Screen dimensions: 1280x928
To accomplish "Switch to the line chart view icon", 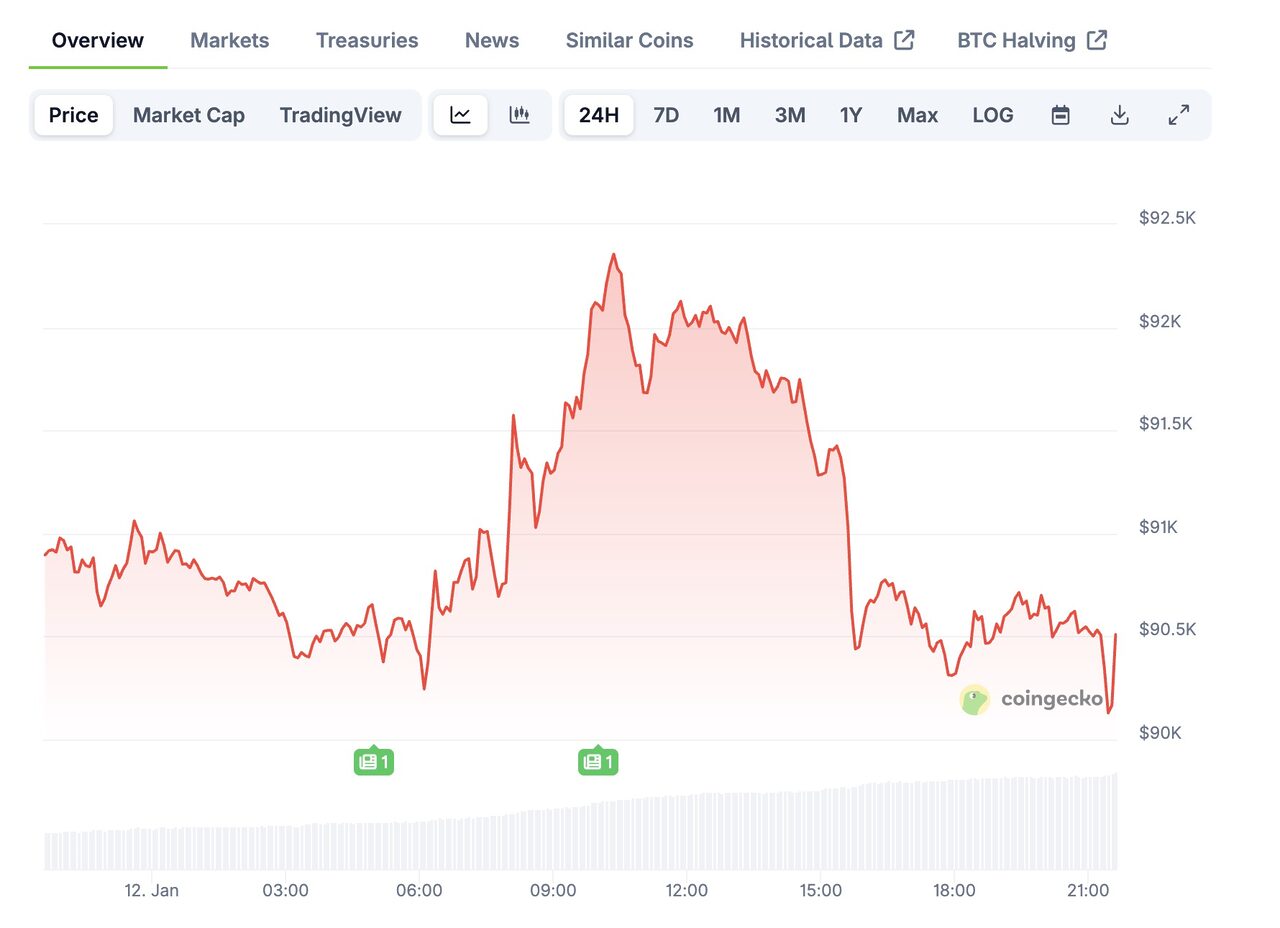I will 460,115.
